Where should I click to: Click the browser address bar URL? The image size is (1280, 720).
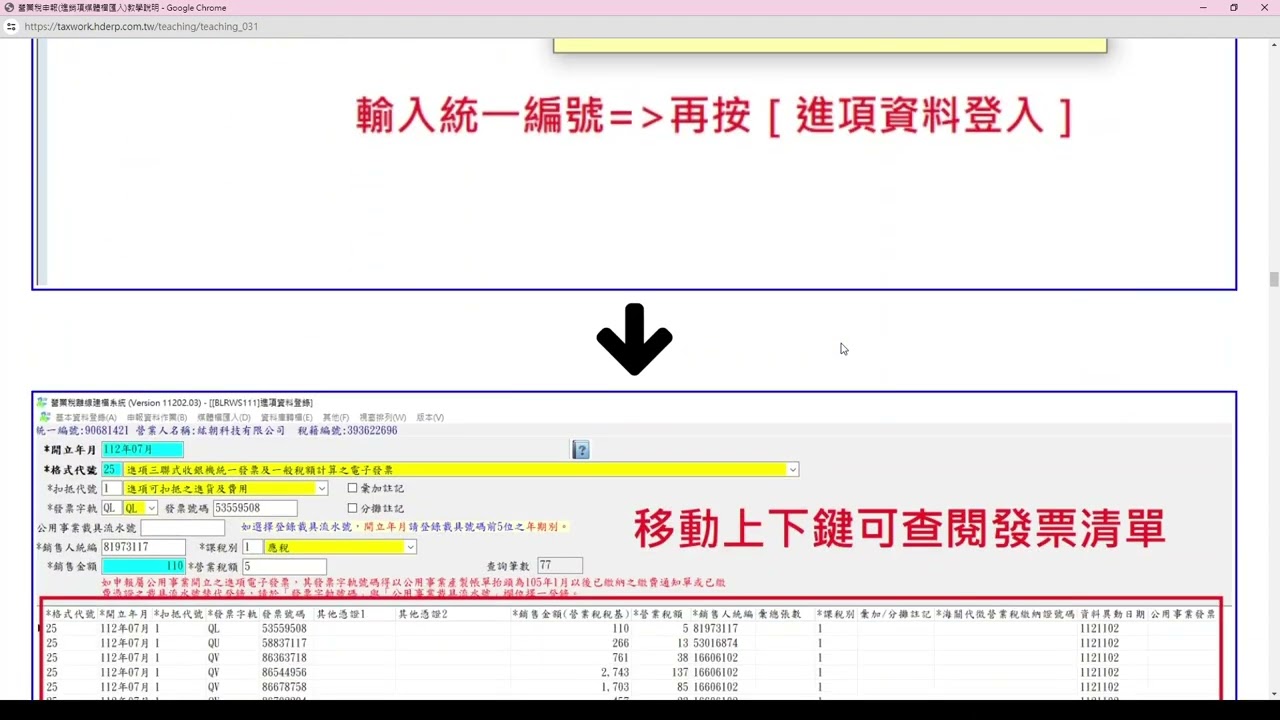click(141, 27)
